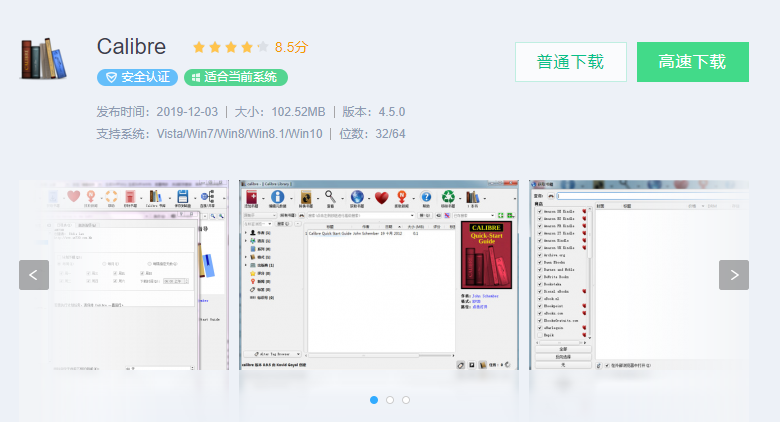
Task: Switch to the third carousel dot
Action: point(406,400)
